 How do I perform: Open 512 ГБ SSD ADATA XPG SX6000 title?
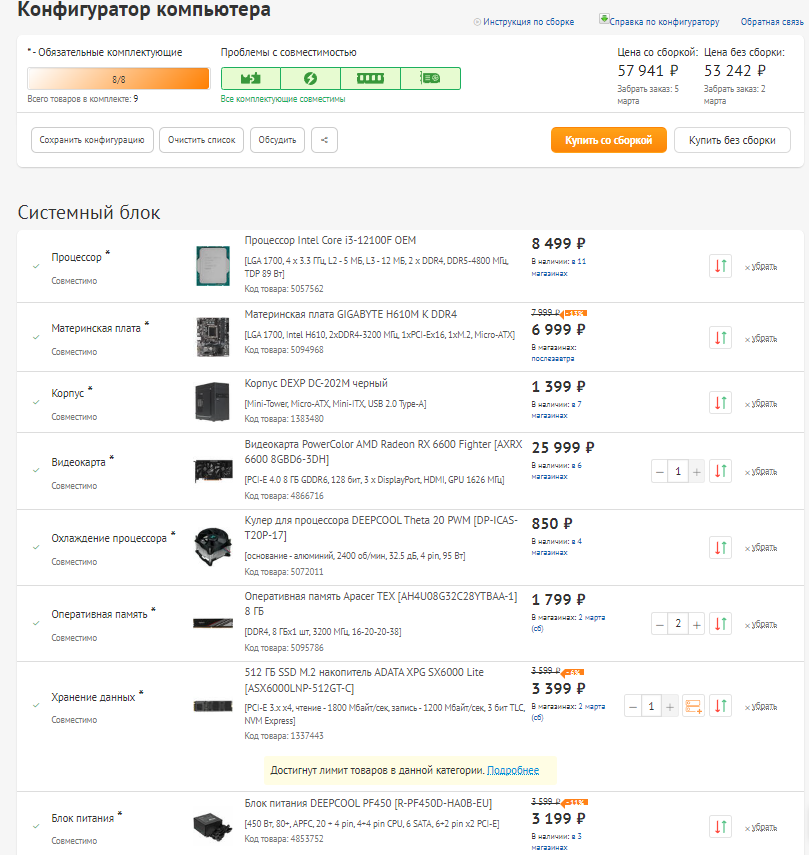pos(364,680)
